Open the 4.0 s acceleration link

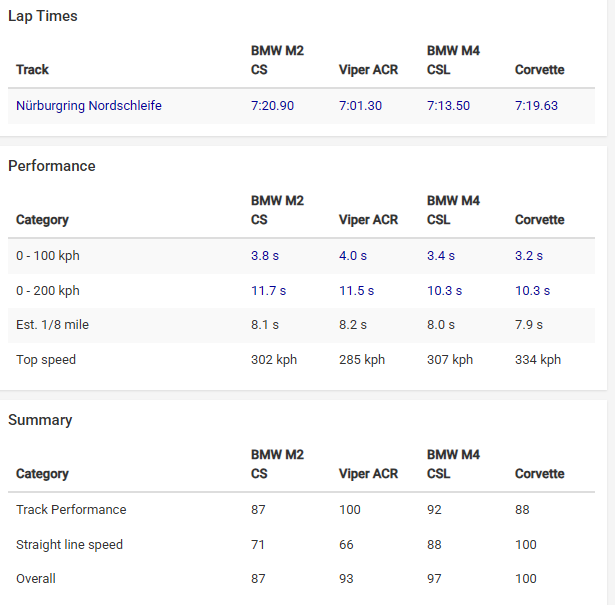(353, 256)
